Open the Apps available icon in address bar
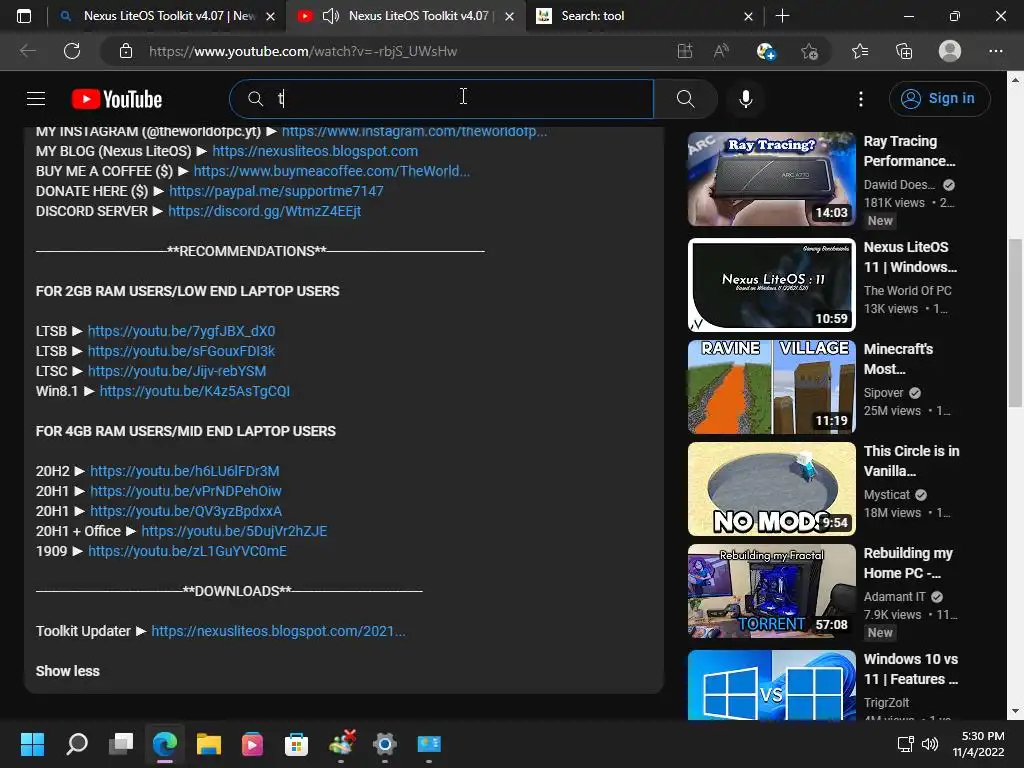The height and width of the screenshot is (768, 1024). tap(684, 51)
